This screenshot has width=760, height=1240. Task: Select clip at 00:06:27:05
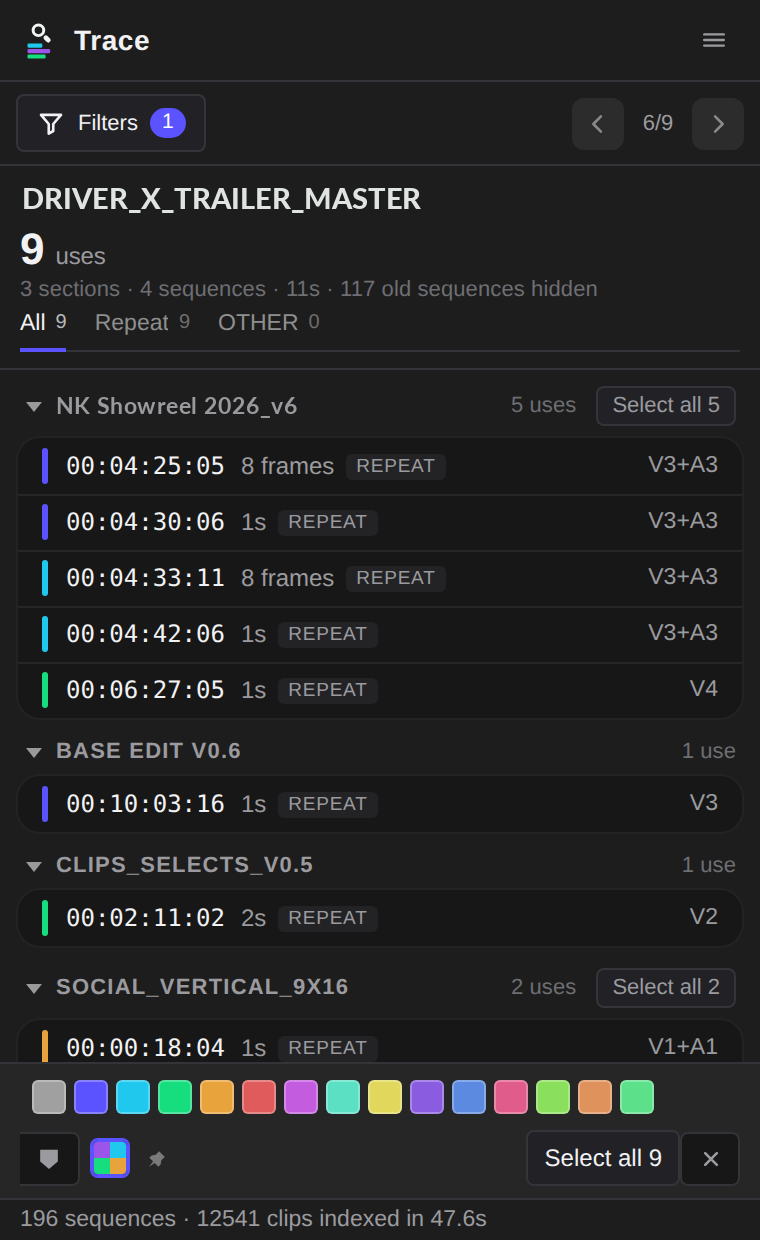click(380, 690)
